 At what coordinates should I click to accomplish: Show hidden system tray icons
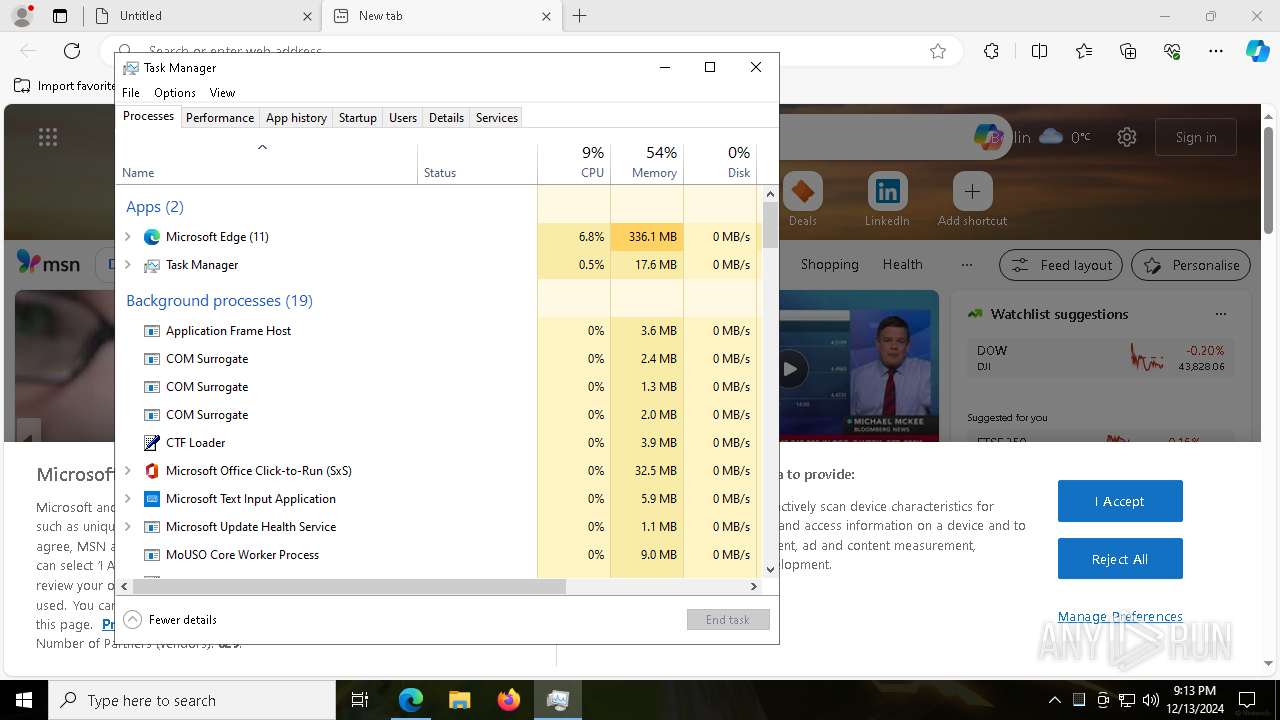(x=1054, y=700)
